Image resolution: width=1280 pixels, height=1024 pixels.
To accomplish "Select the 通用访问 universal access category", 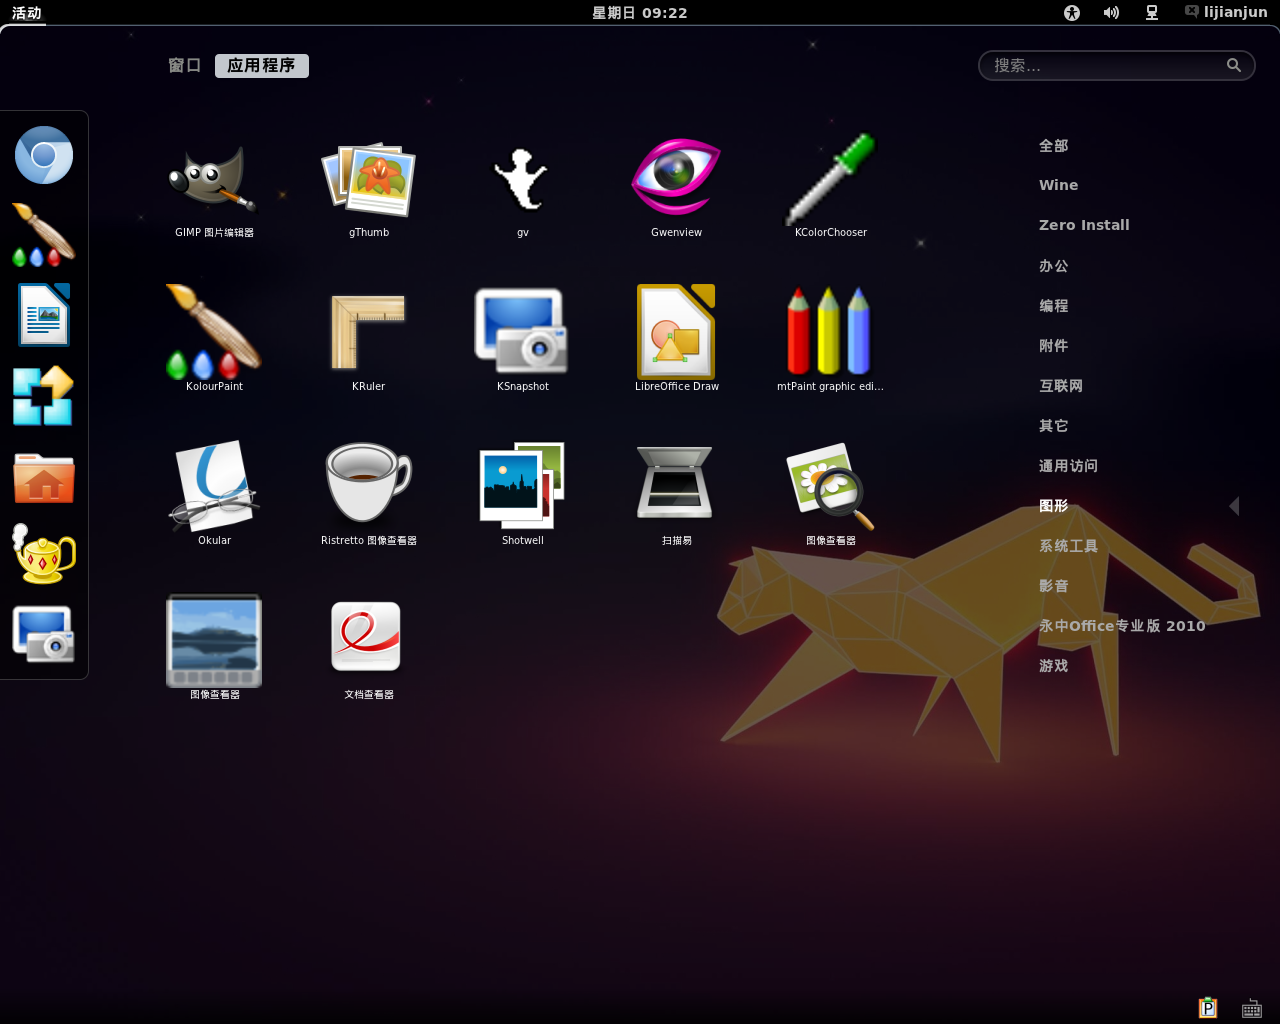I will coord(1068,465).
